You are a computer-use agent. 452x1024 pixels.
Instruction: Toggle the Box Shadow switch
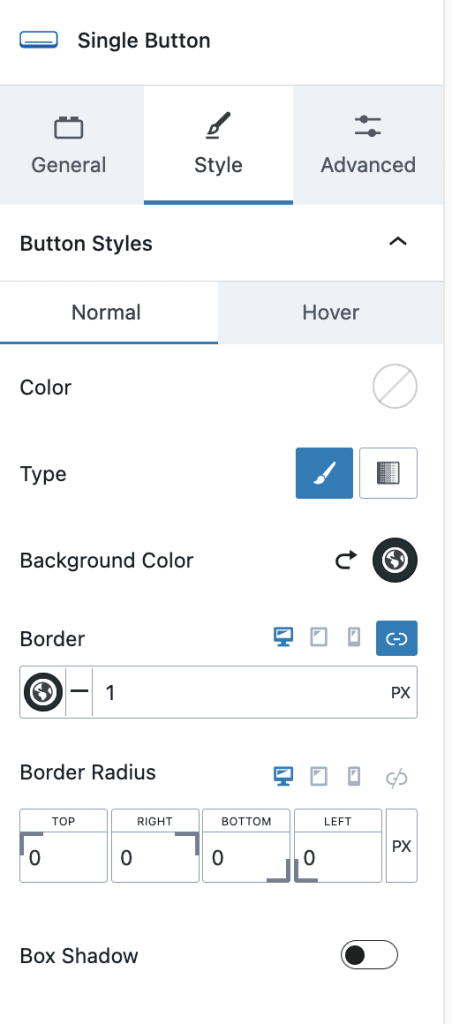point(369,955)
